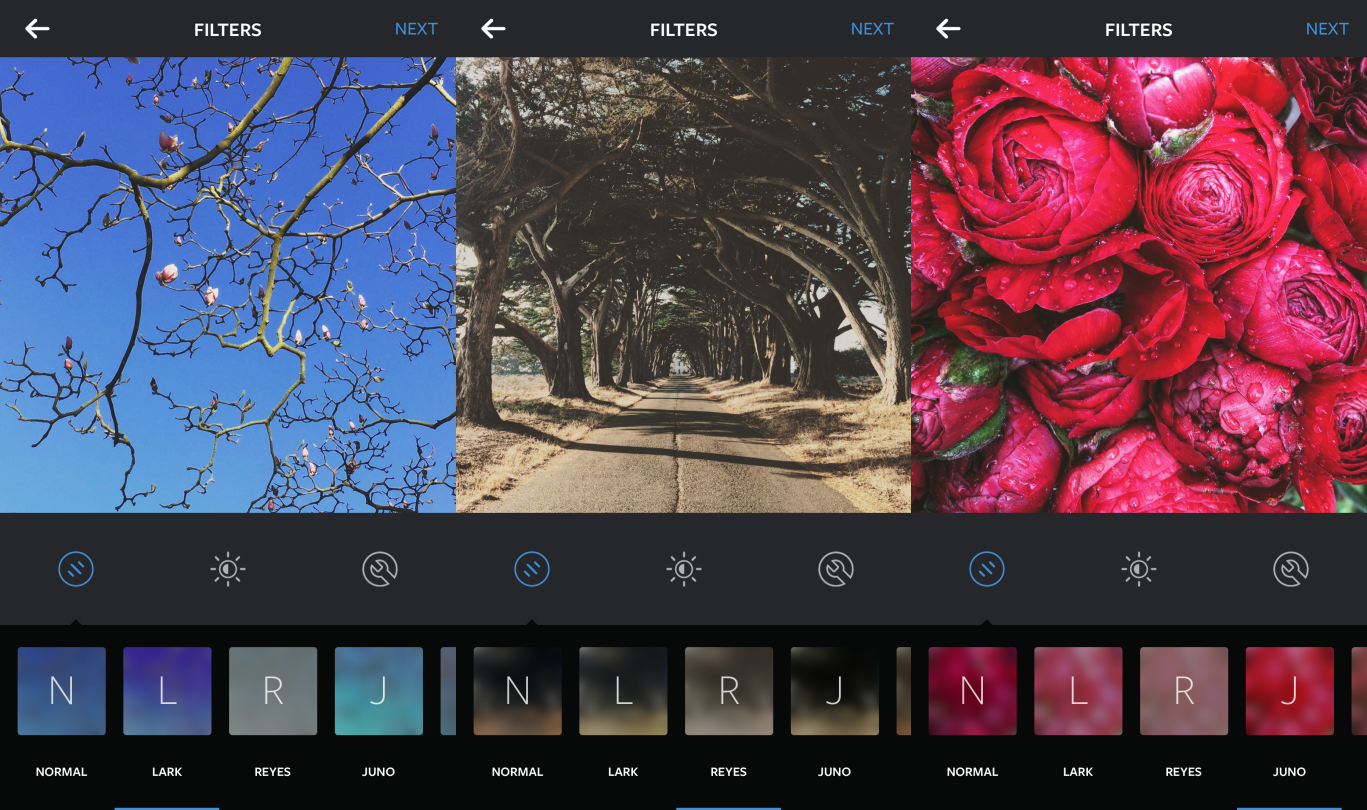Screen dimensions: 1367x810
Task: Open brightness (Lux) icon under roses photo
Action: (x=1139, y=569)
